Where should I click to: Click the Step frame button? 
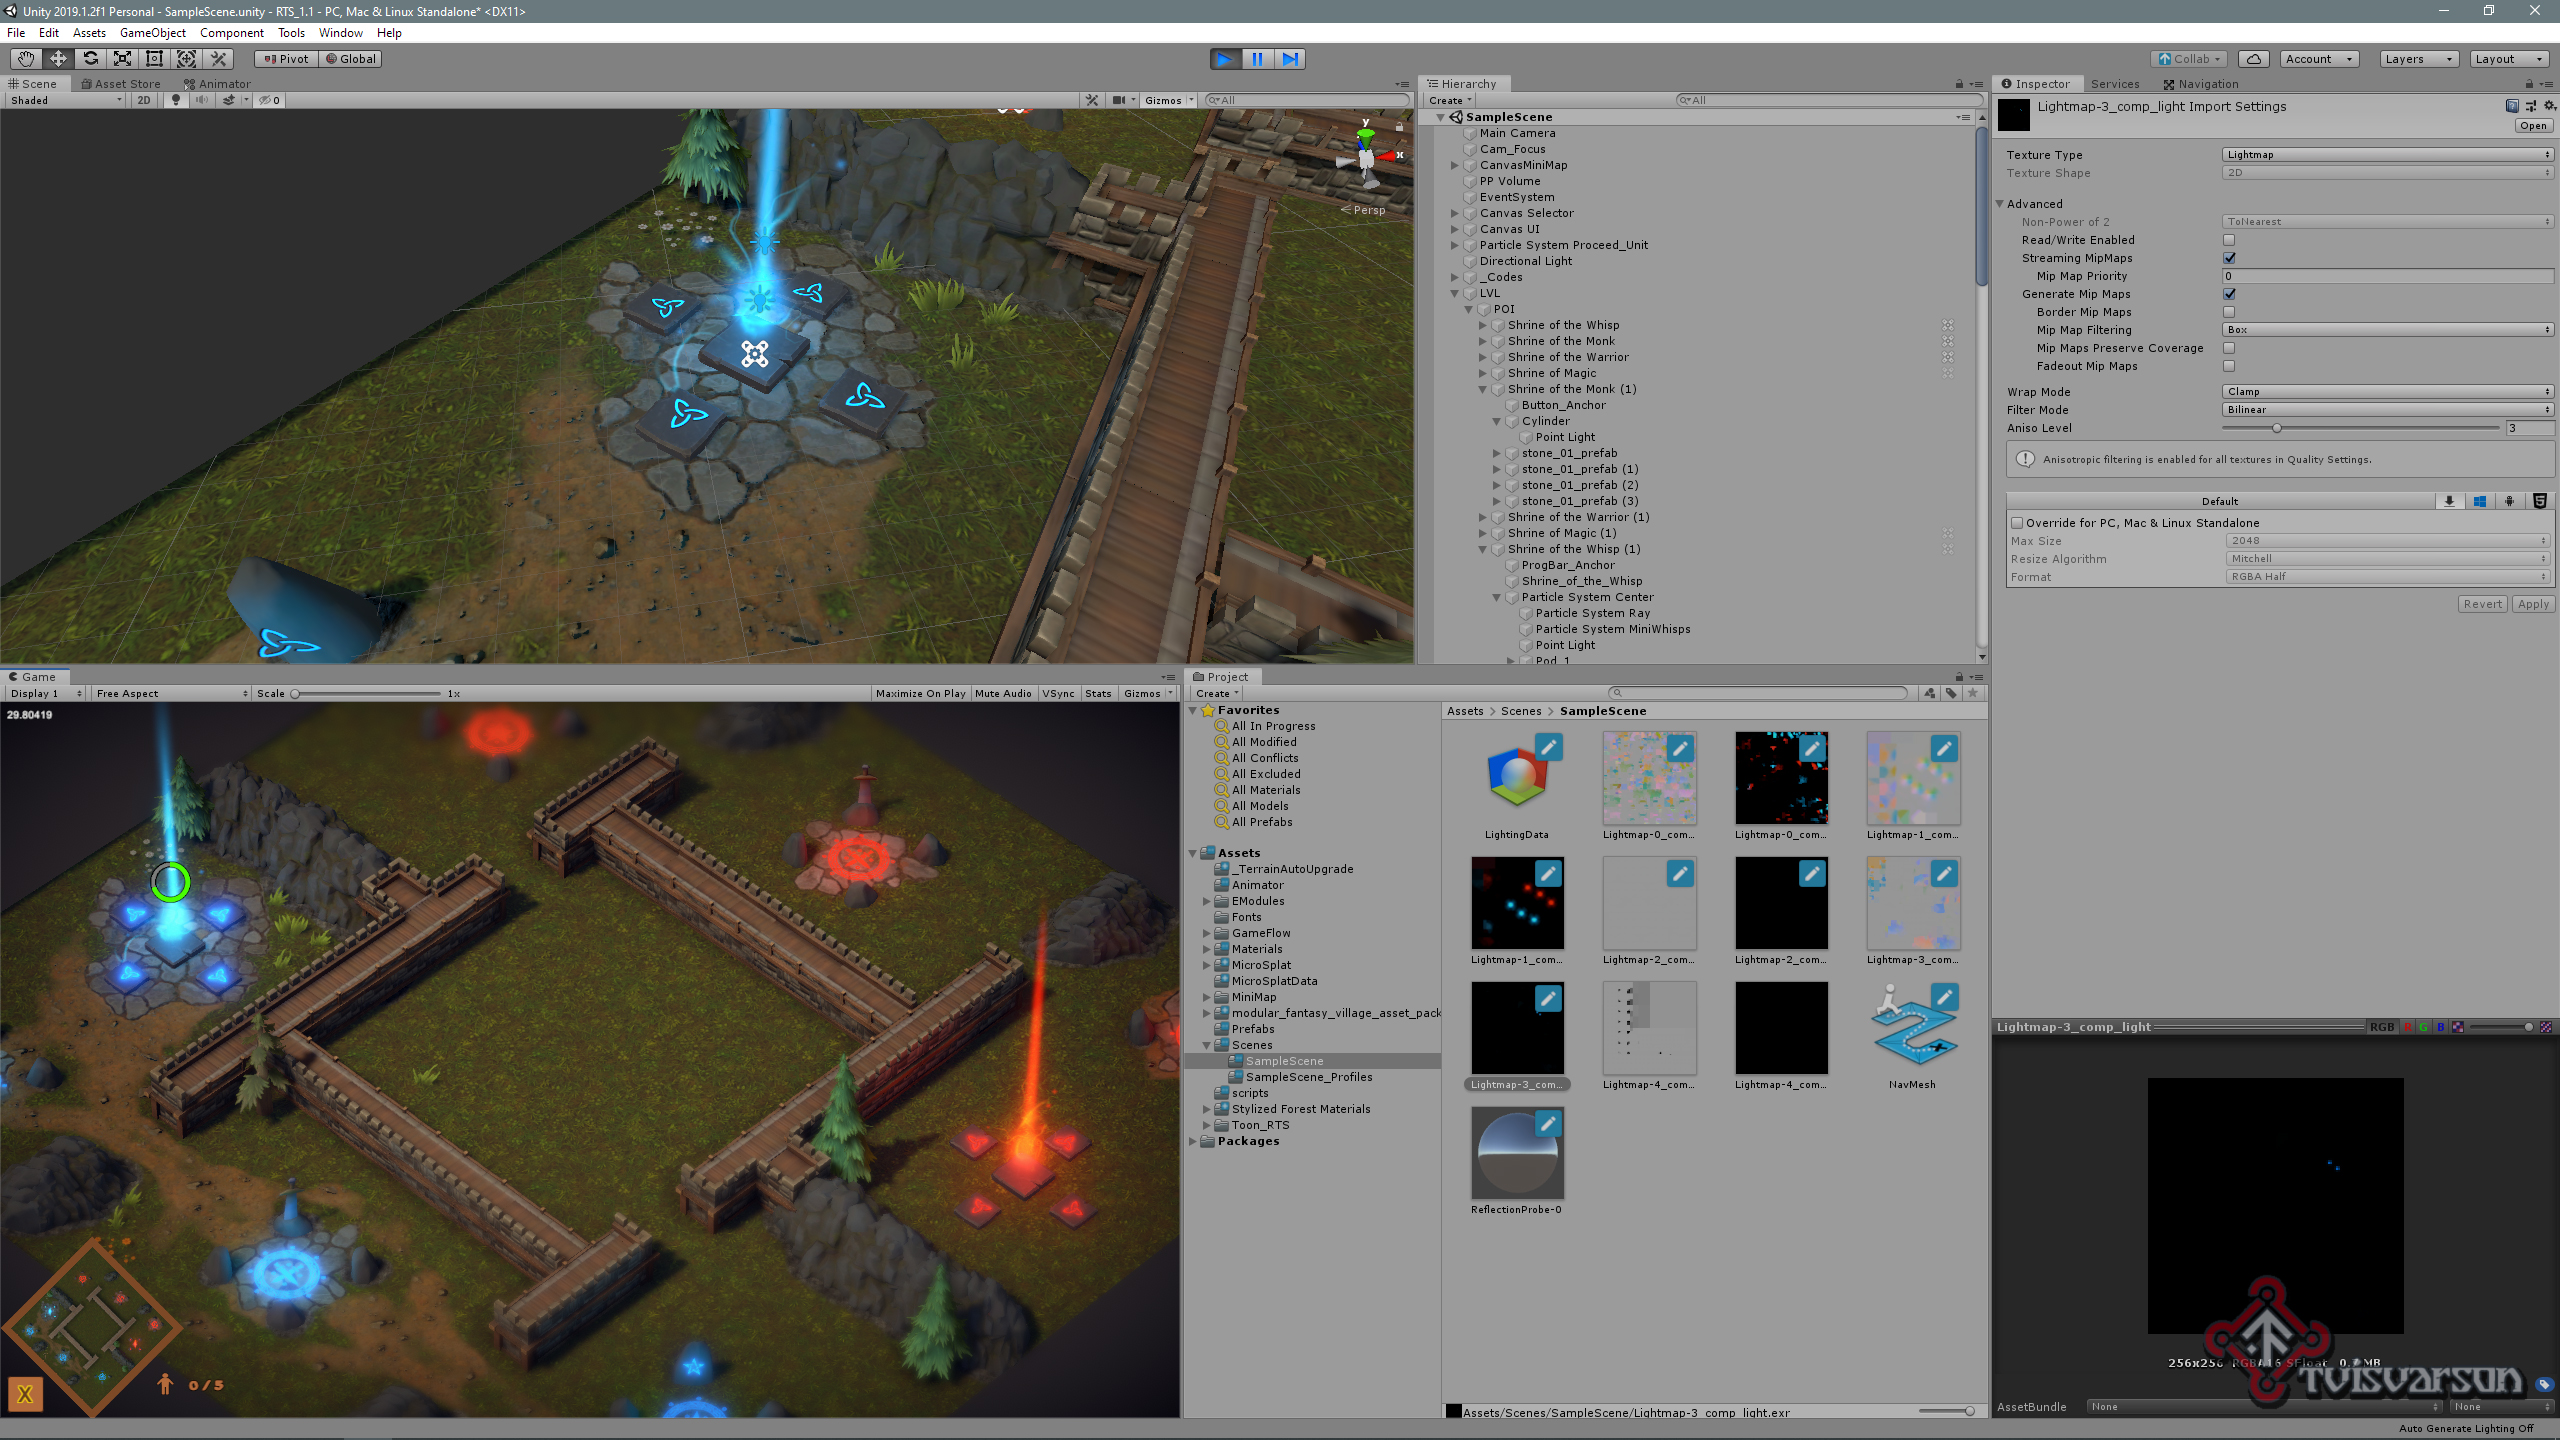1290,59
